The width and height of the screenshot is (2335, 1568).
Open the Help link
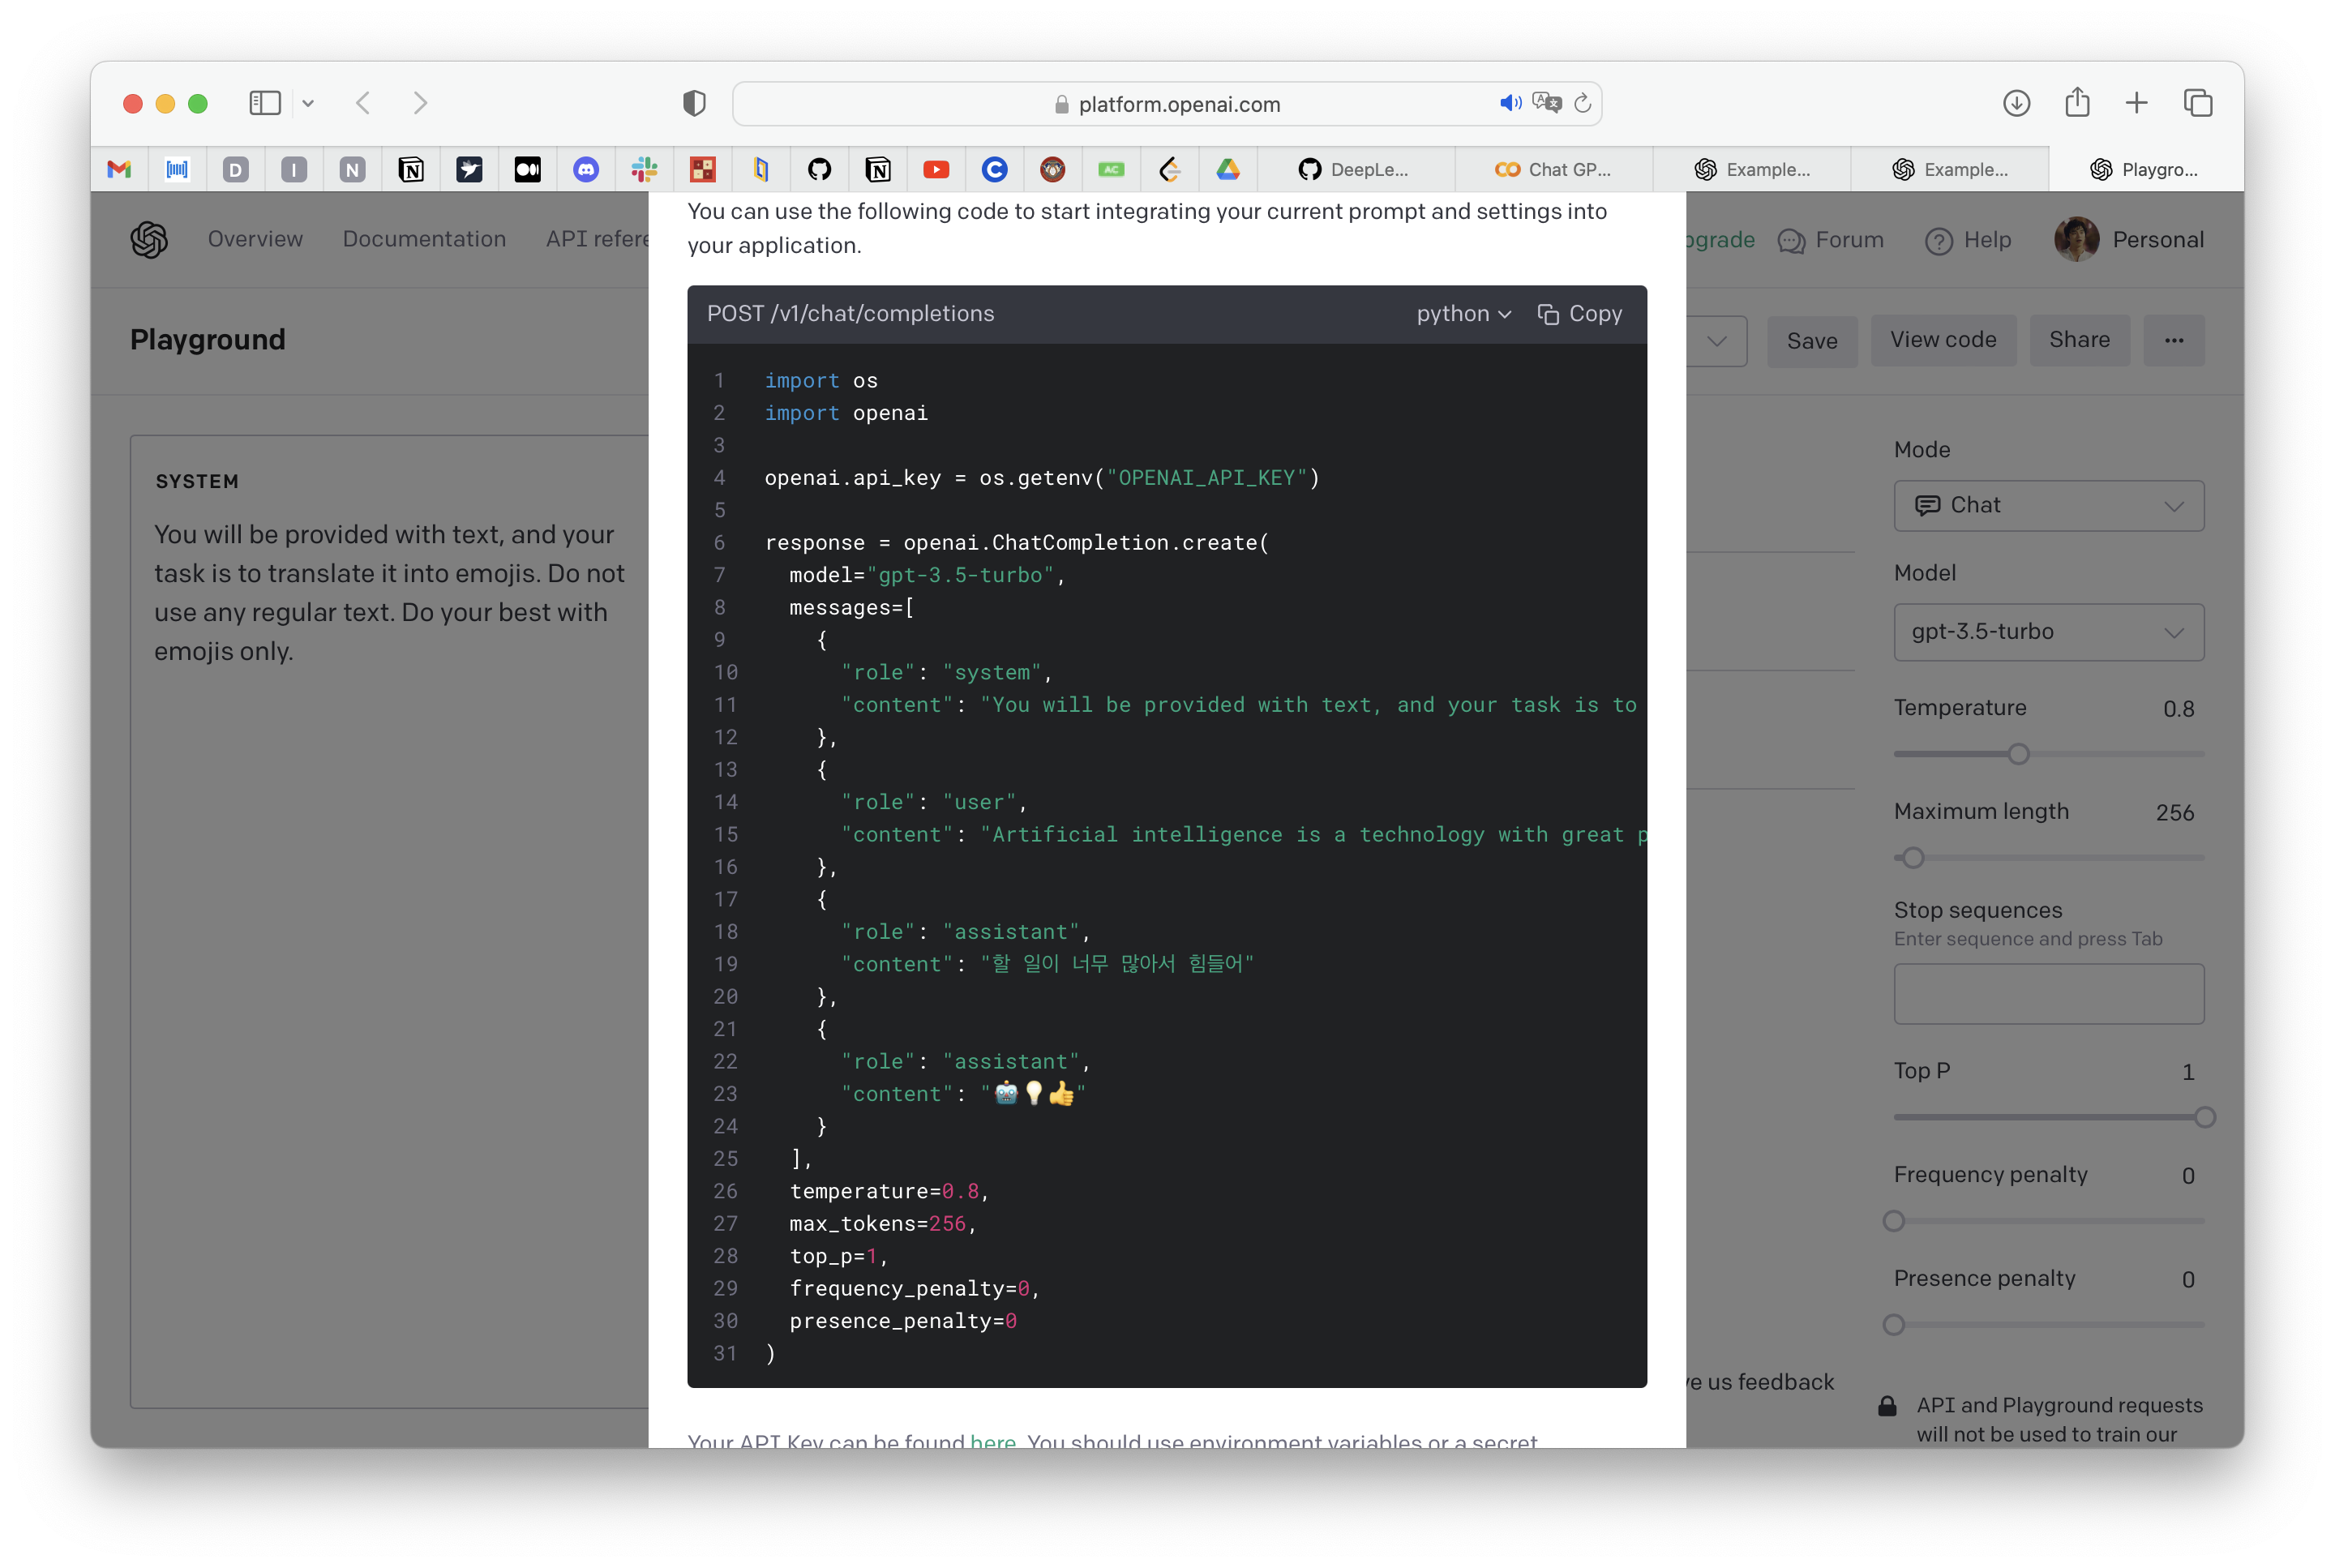1967,240
